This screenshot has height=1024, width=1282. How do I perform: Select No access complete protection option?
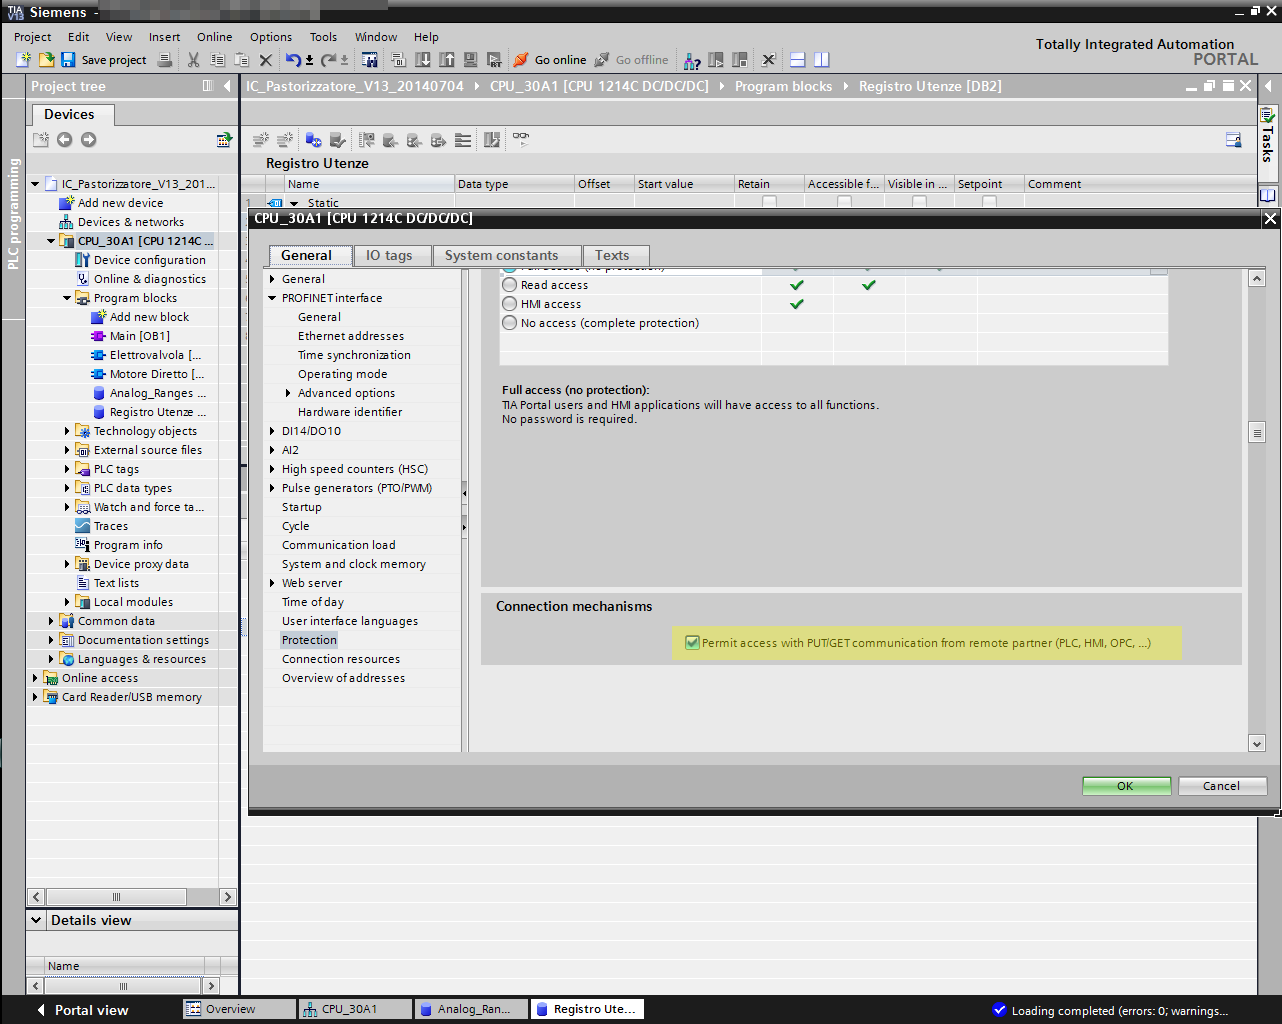tap(510, 323)
